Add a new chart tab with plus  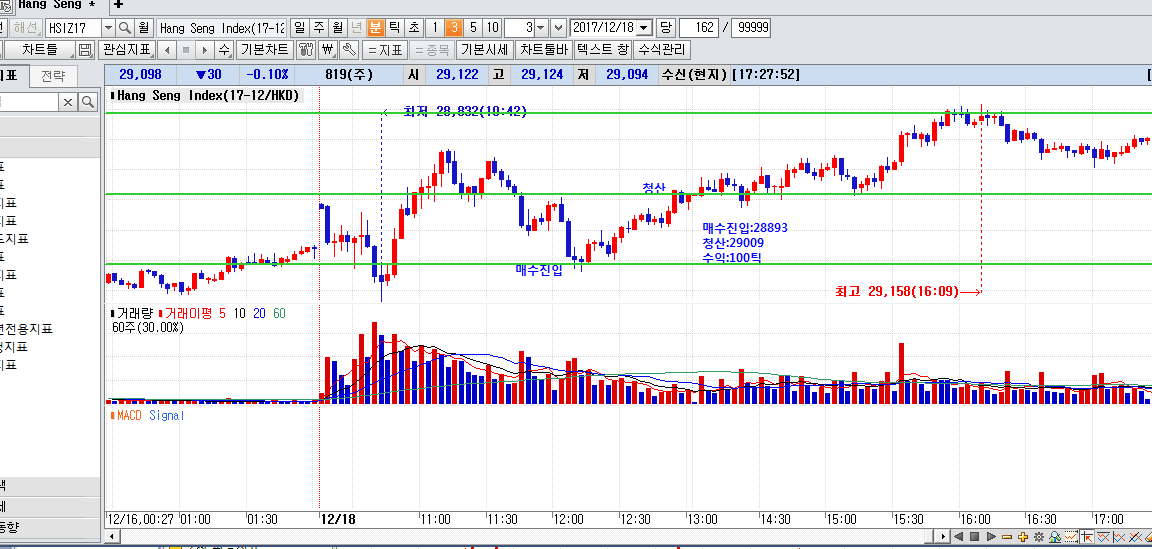pyautogui.click(x=120, y=4)
